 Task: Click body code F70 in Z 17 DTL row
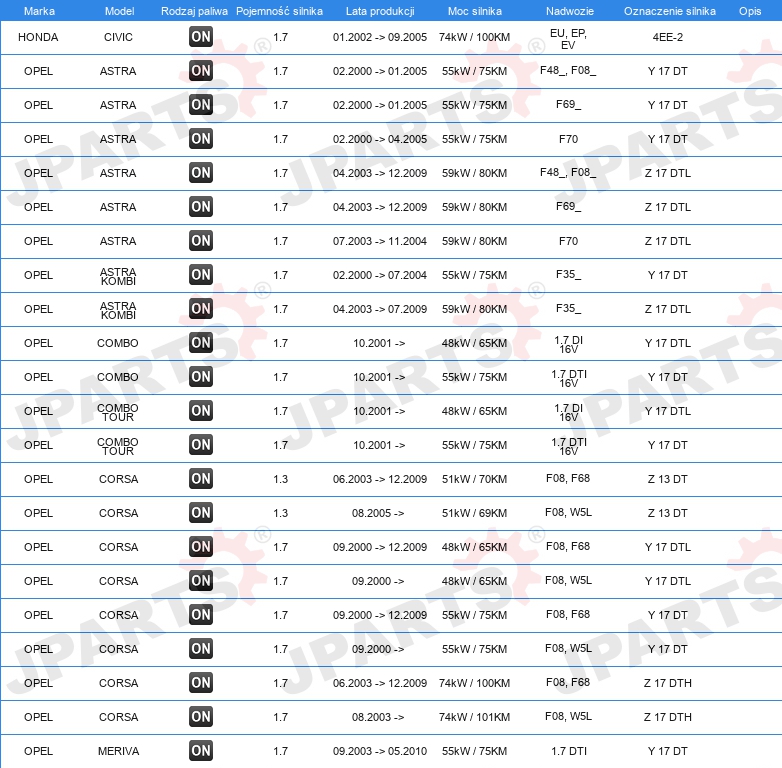568,241
